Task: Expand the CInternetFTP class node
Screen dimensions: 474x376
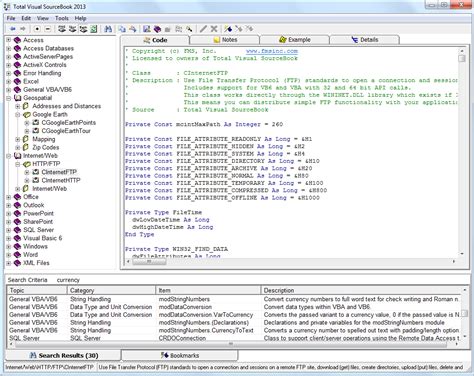Action: [x=27, y=172]
